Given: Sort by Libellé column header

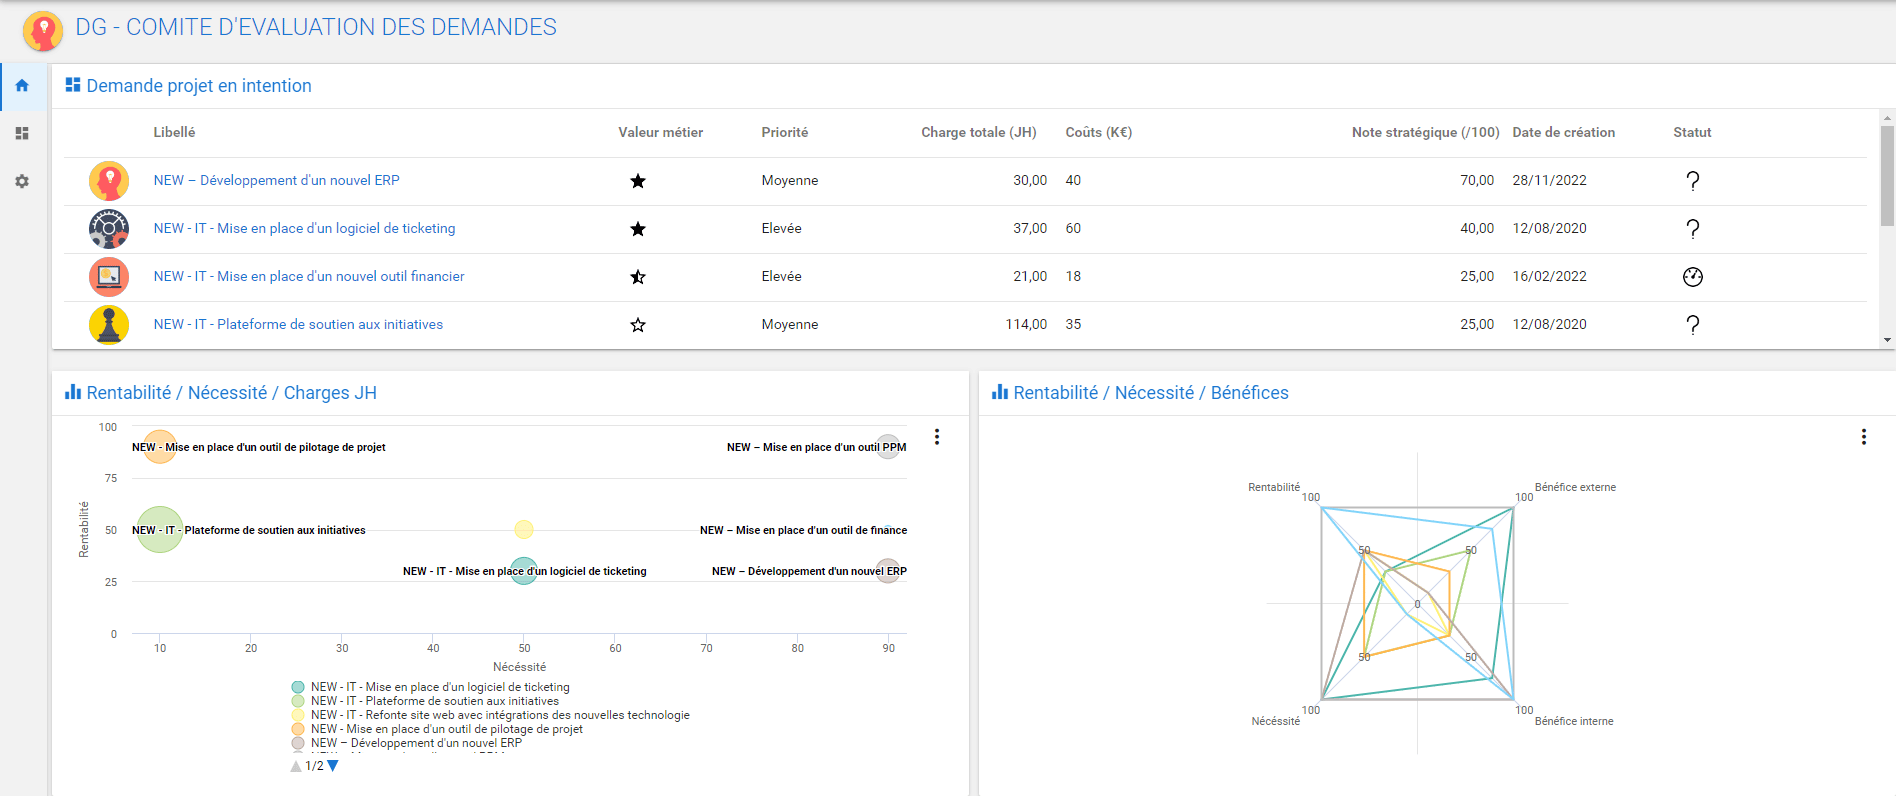Looking at the screenshot, I should point(175,132).
